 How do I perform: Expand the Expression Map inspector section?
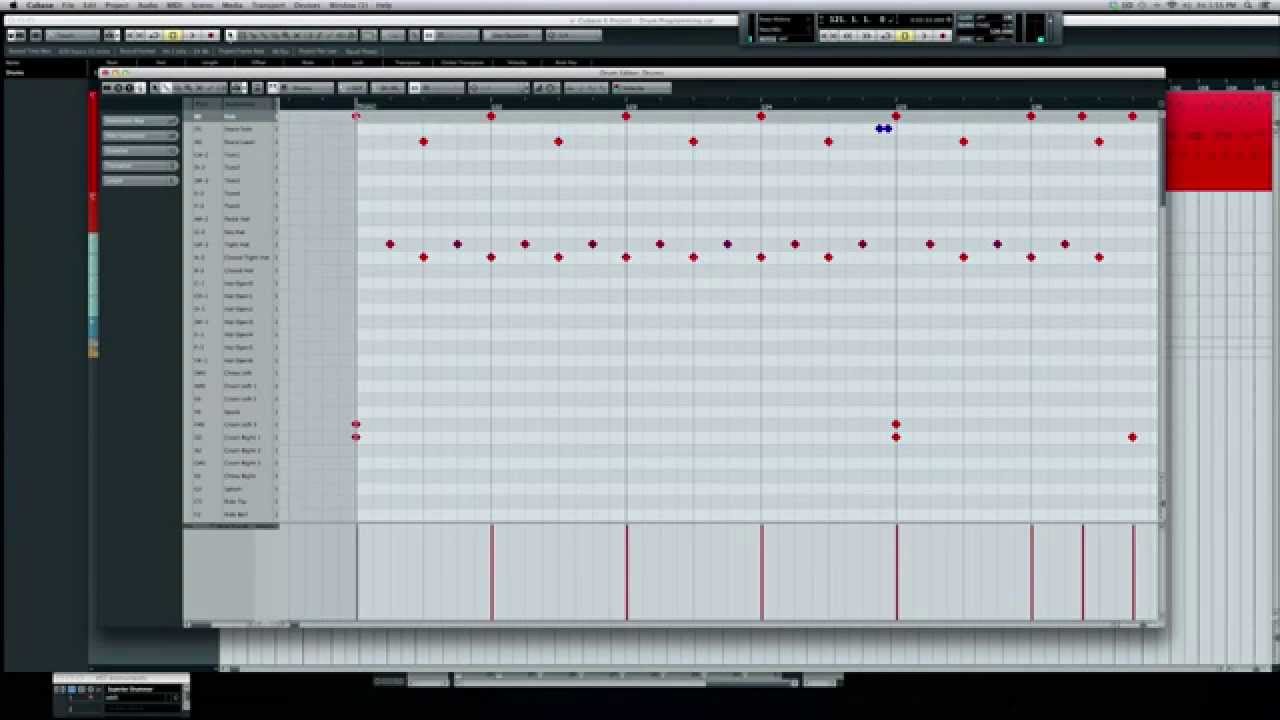pos(140,120)
